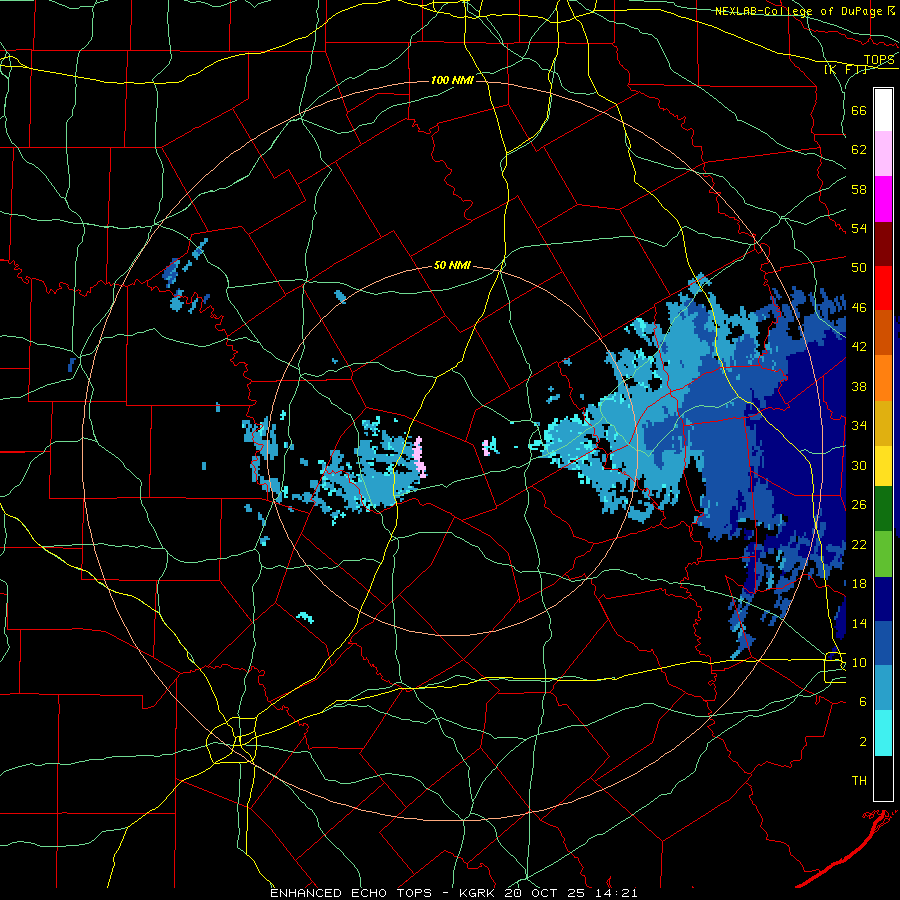Viewport: 900px width, 900px height.
Task: Click the bright red 46 kft legend swatch
Action: 883,288
